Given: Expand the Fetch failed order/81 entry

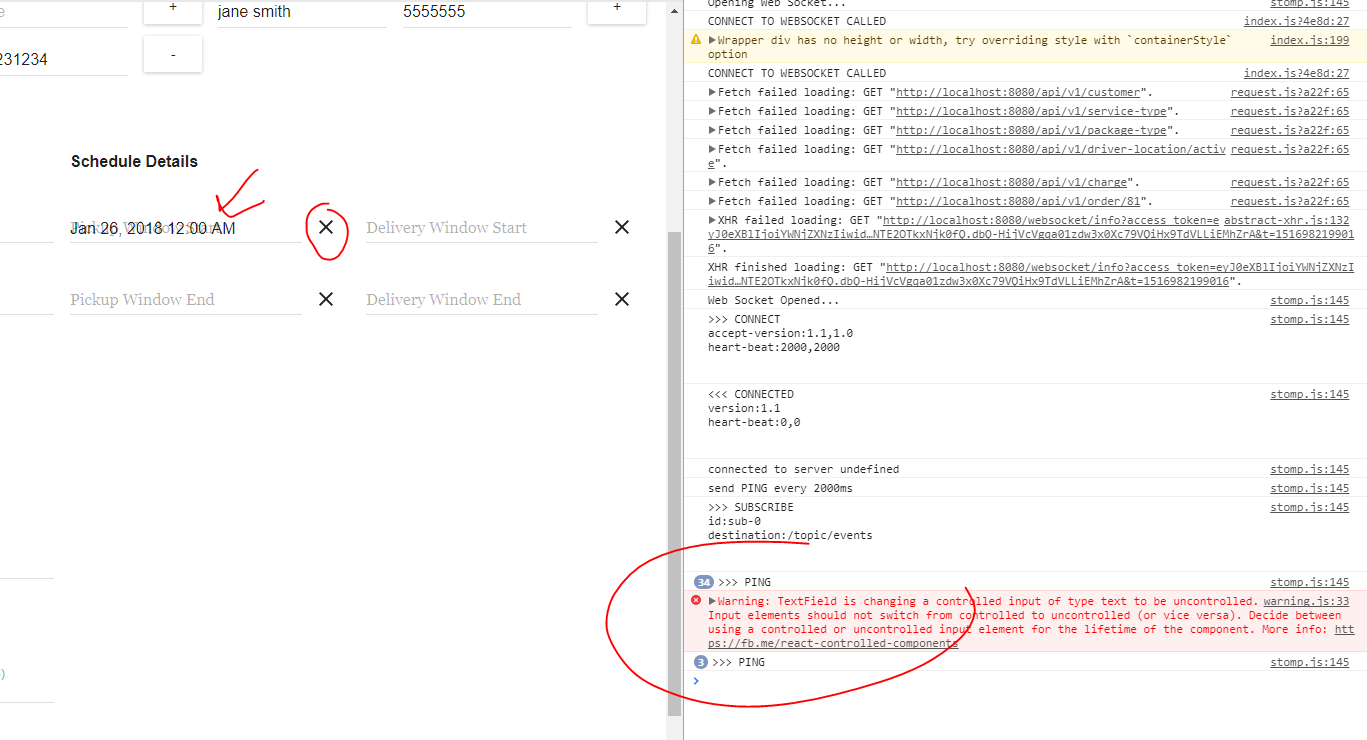Looking at the screenshot, I should click(x=712, y=201).
